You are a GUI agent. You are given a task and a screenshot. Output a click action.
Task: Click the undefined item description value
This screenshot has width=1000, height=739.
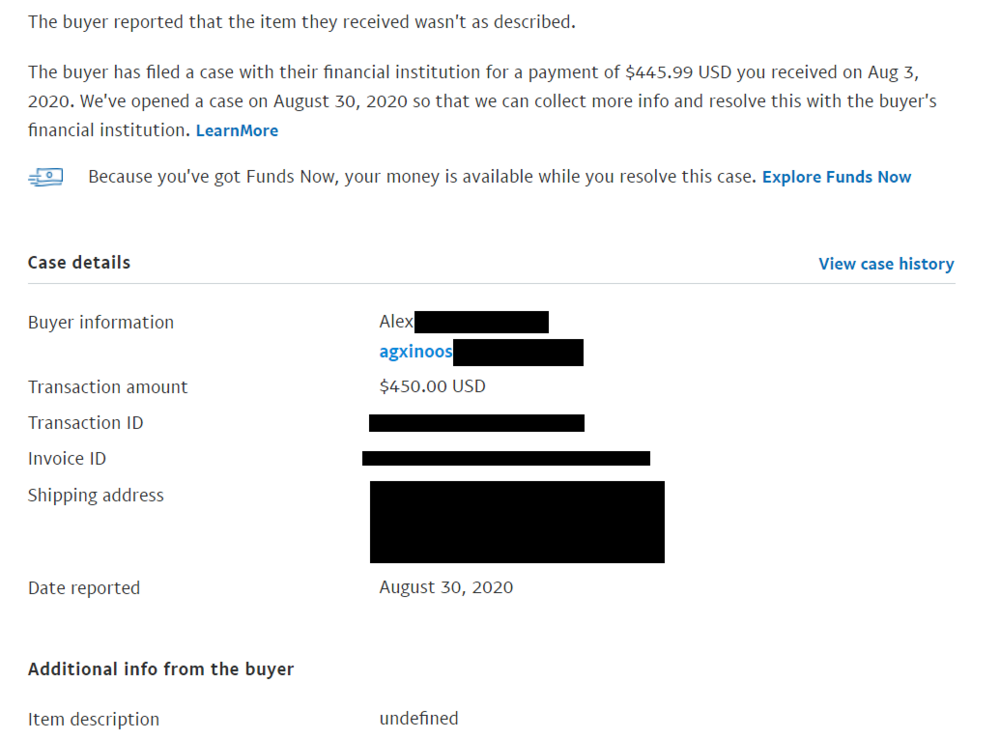click(x=418, y=719)
